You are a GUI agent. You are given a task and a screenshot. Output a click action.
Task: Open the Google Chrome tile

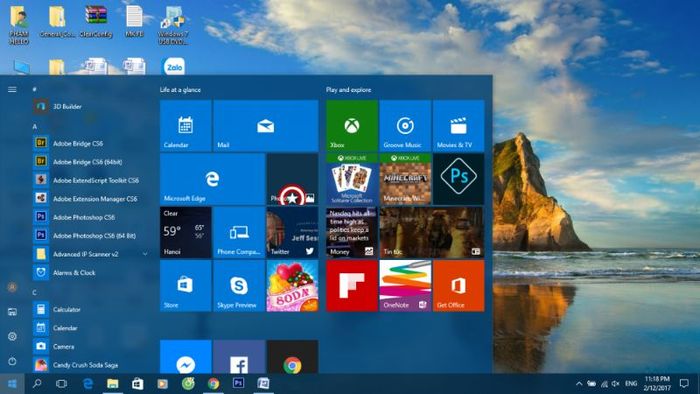(292, 357)
